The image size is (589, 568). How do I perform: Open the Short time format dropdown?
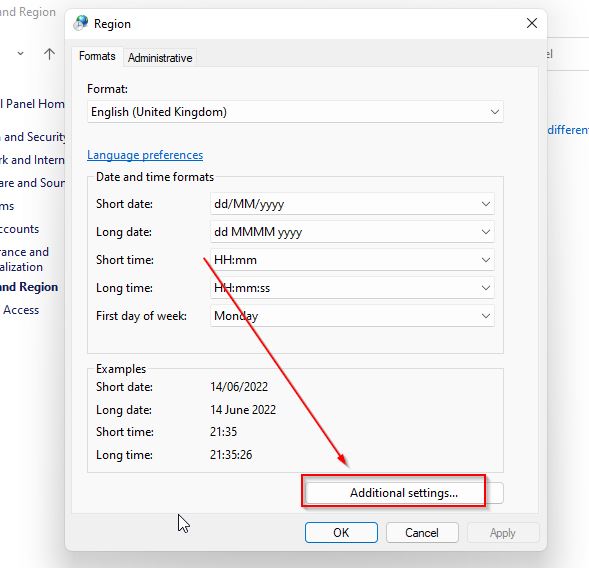[352, 260]
